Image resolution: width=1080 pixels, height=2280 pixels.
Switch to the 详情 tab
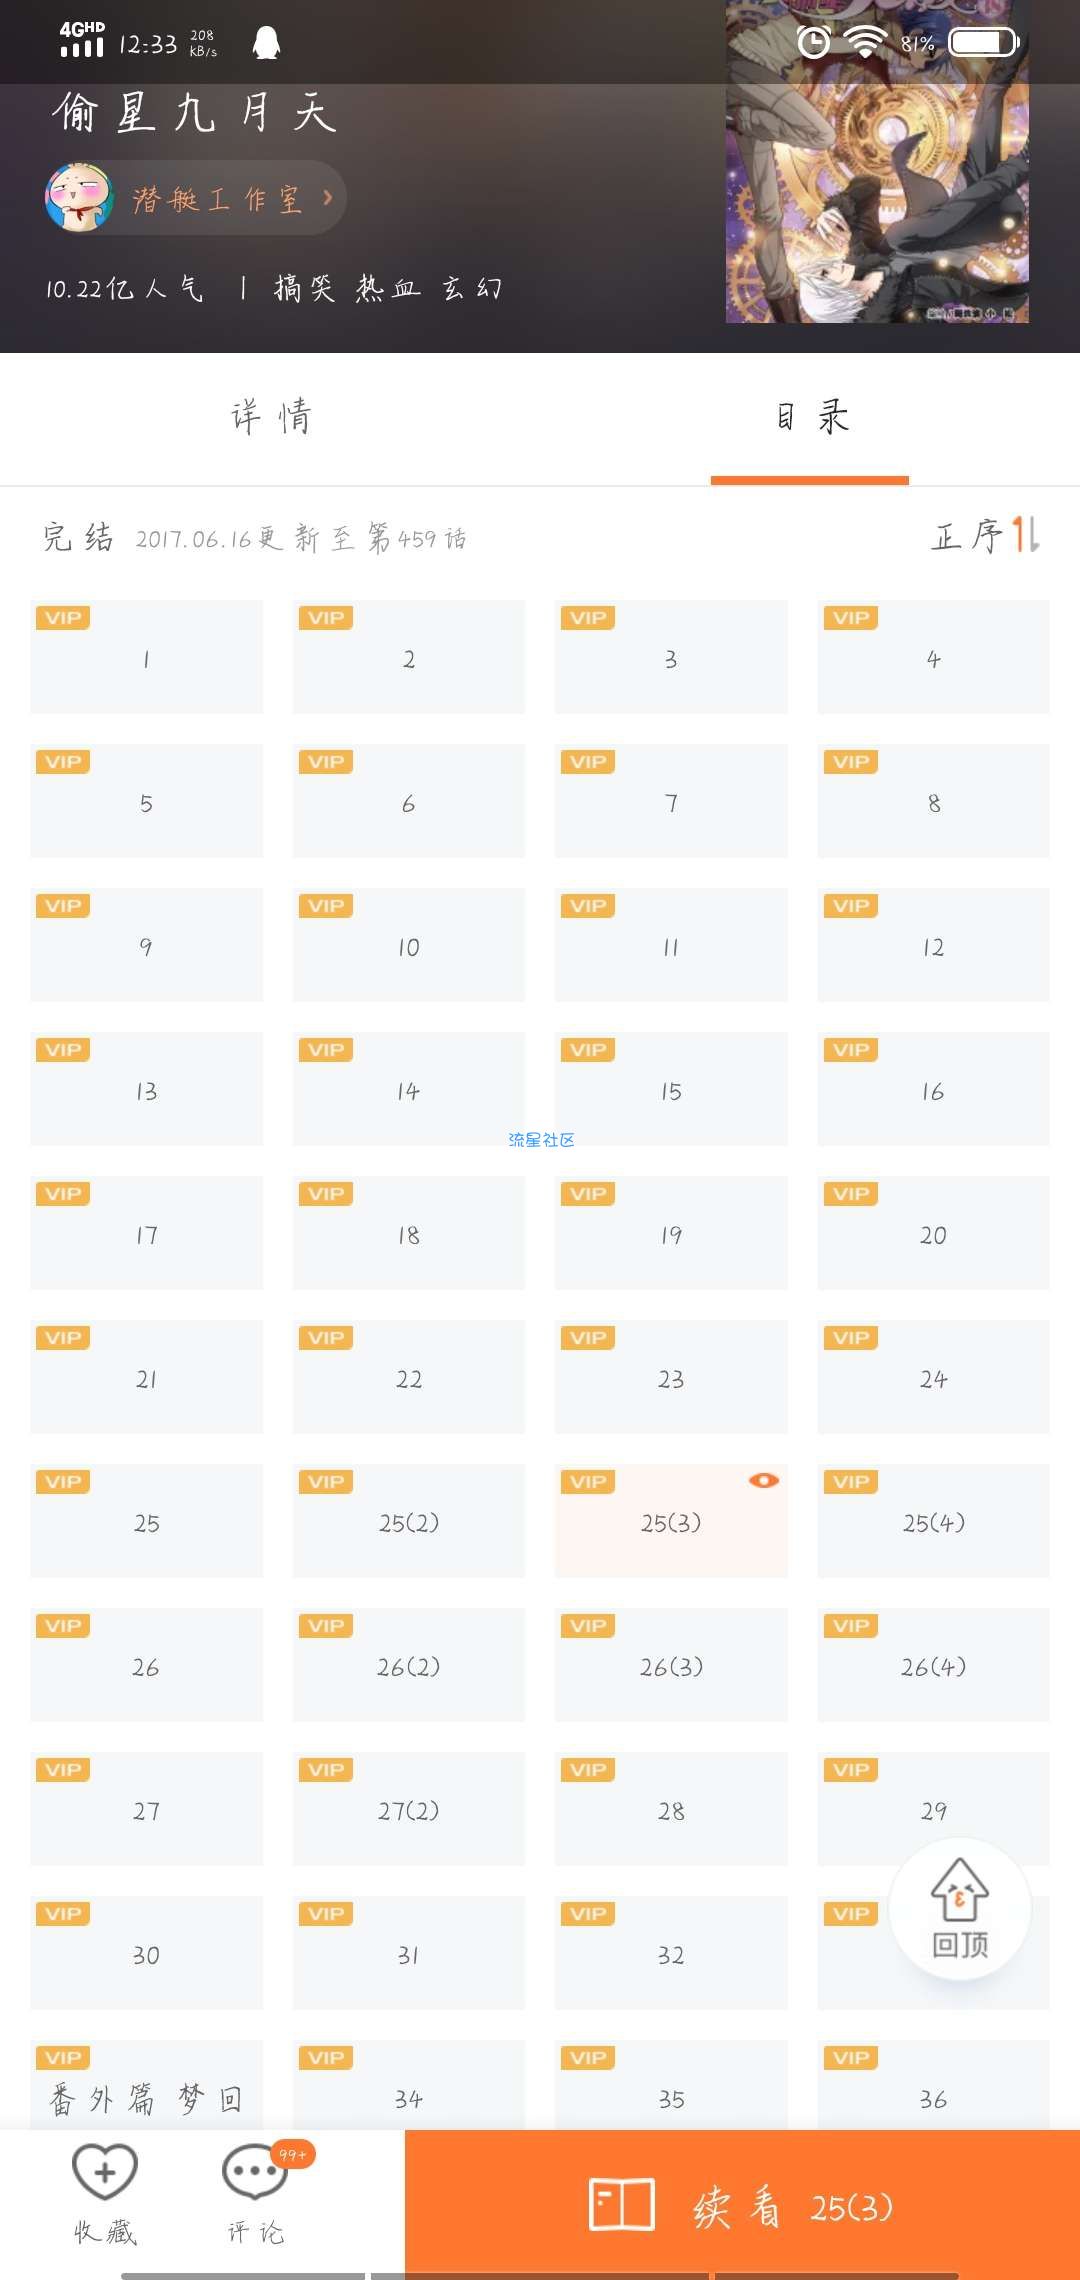coord(270,417)
